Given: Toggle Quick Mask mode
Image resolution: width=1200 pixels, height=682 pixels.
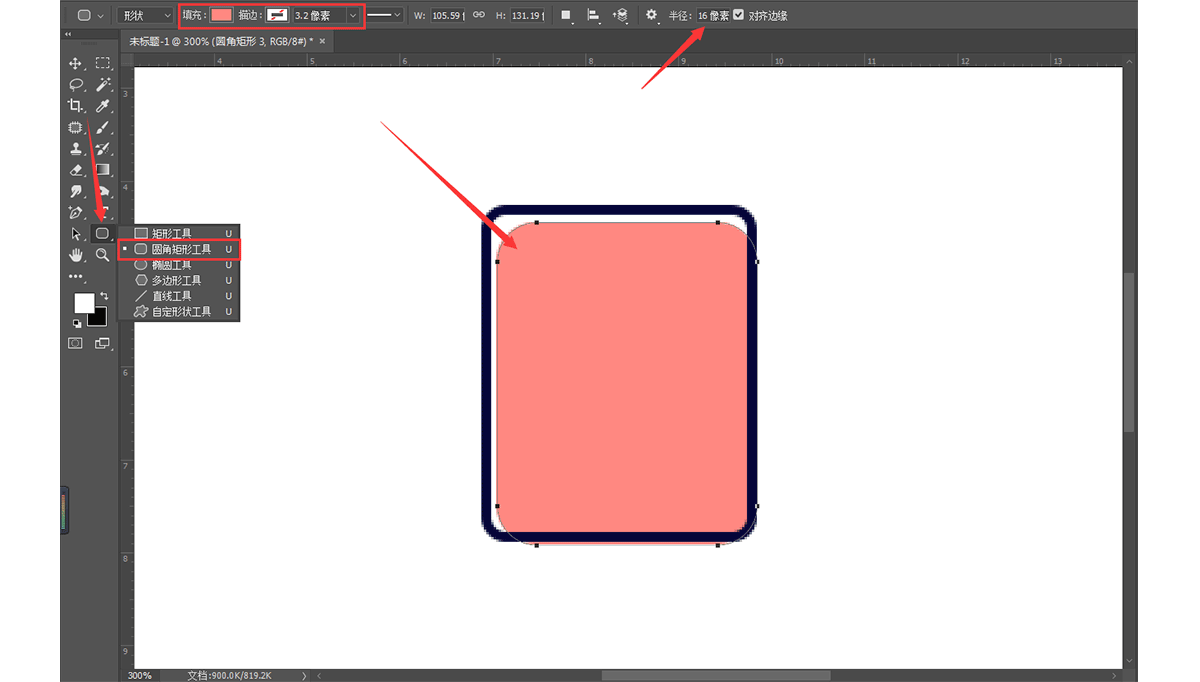Looking at the screenshot, I should pyautogui.click(x=76, y=343).
